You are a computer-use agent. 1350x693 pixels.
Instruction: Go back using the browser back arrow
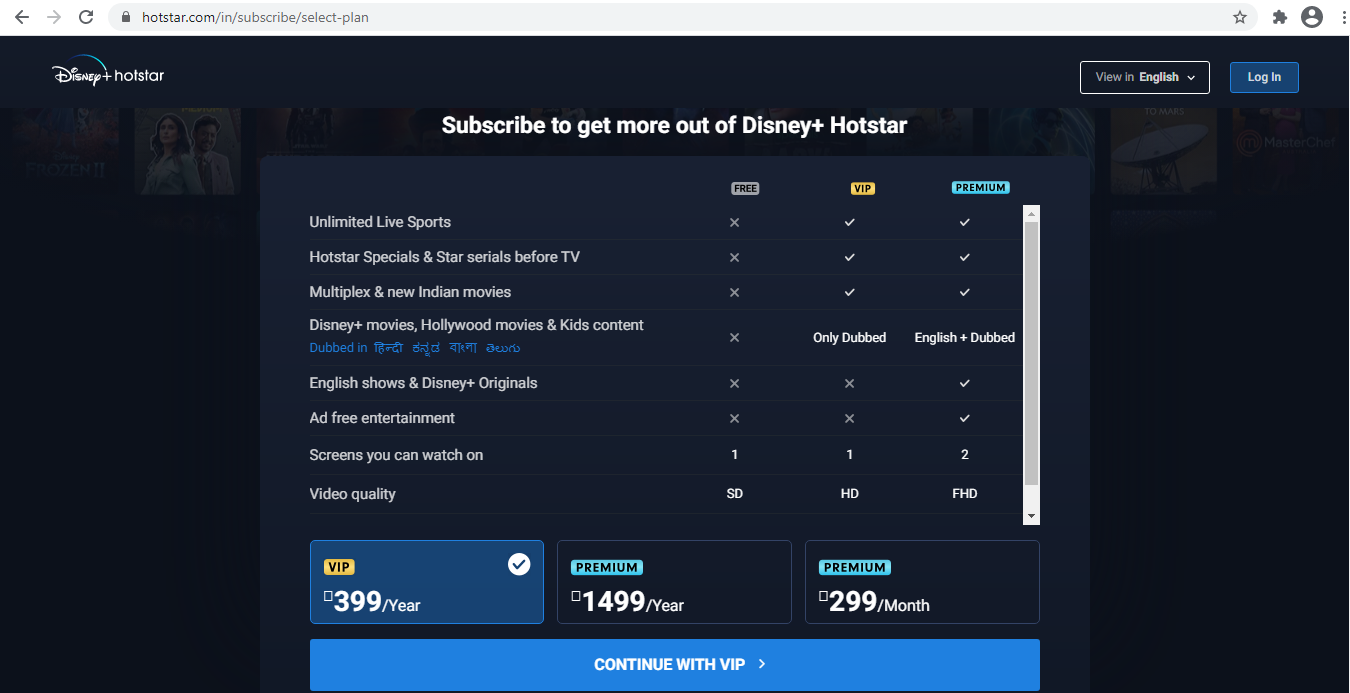[x=22, y=17]
